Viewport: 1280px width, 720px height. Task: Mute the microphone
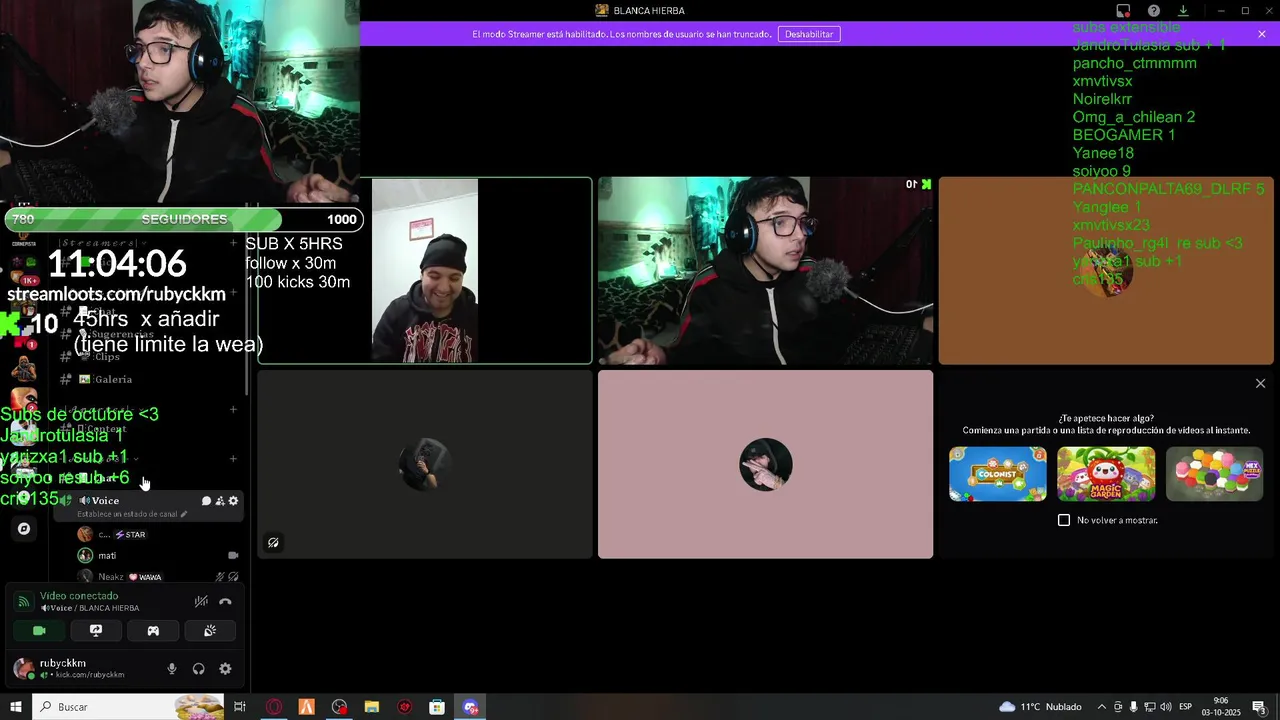pyautogui.click(x=172, y=669)
